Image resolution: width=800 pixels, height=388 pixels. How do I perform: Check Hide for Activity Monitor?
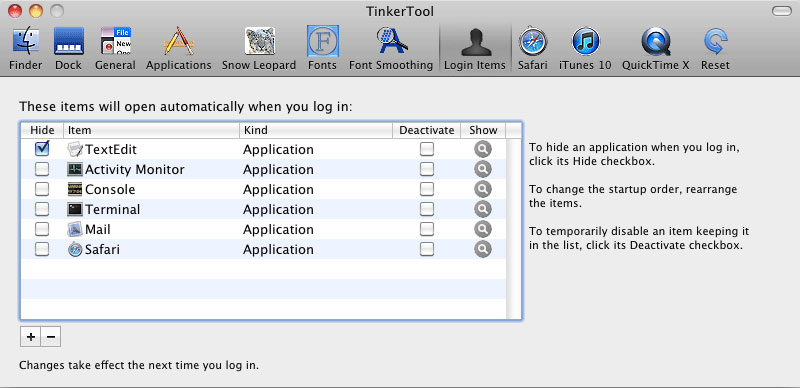(42, 169)
